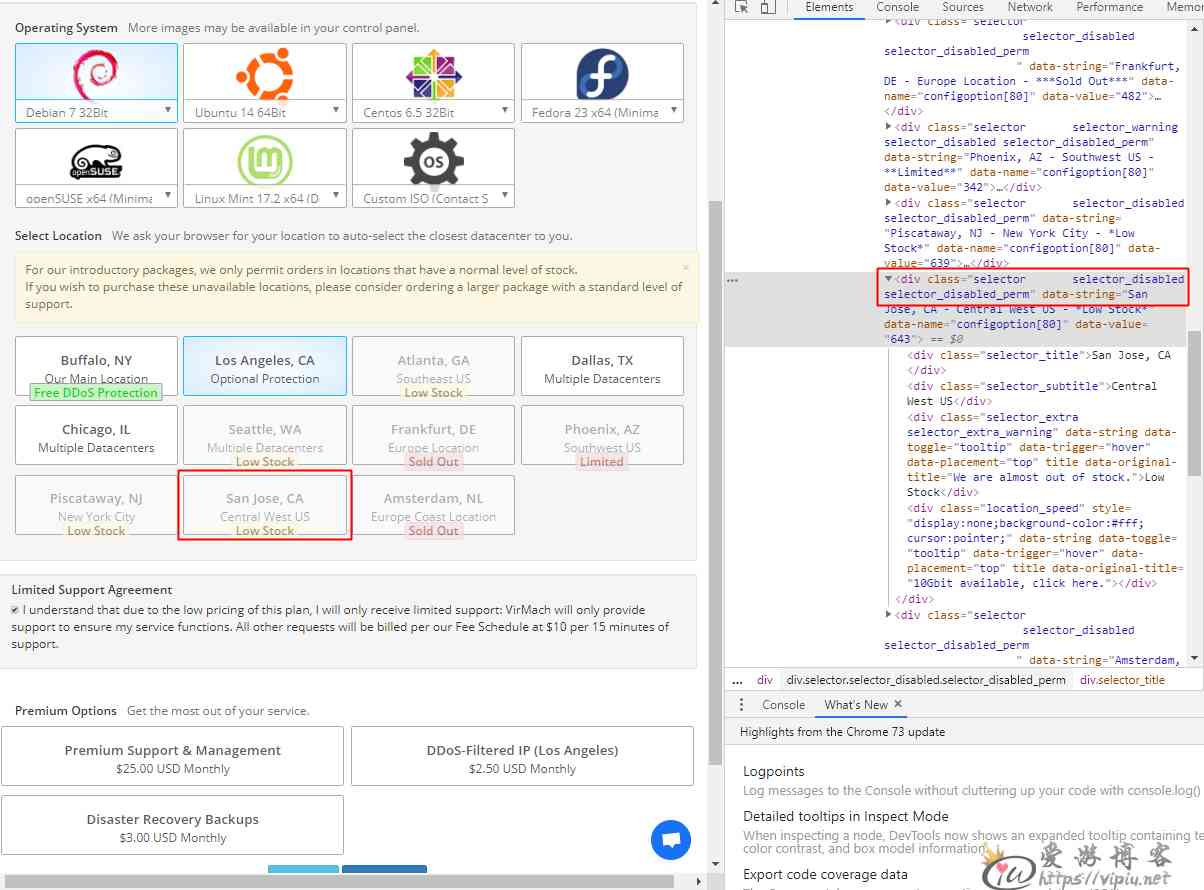Choose the openSUSE chameleon logo

96,160
